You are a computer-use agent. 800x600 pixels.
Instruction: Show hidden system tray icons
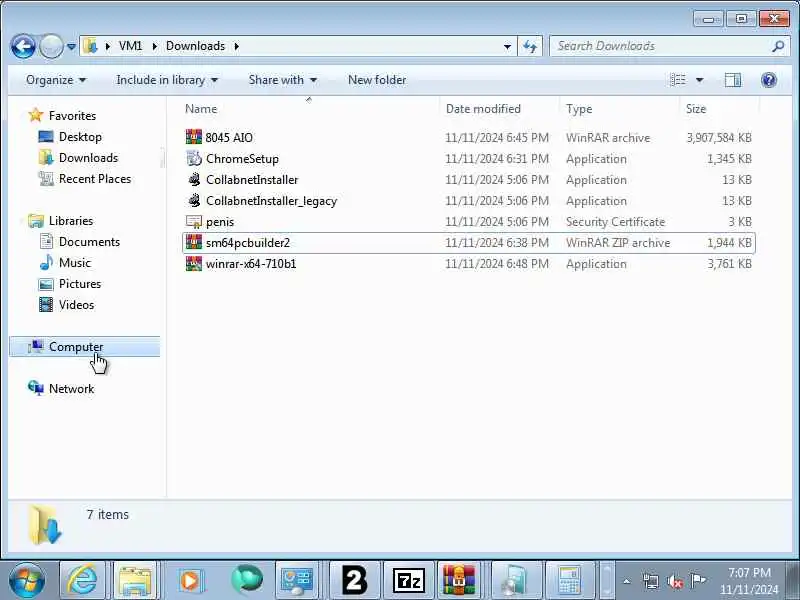click(627, 581)
